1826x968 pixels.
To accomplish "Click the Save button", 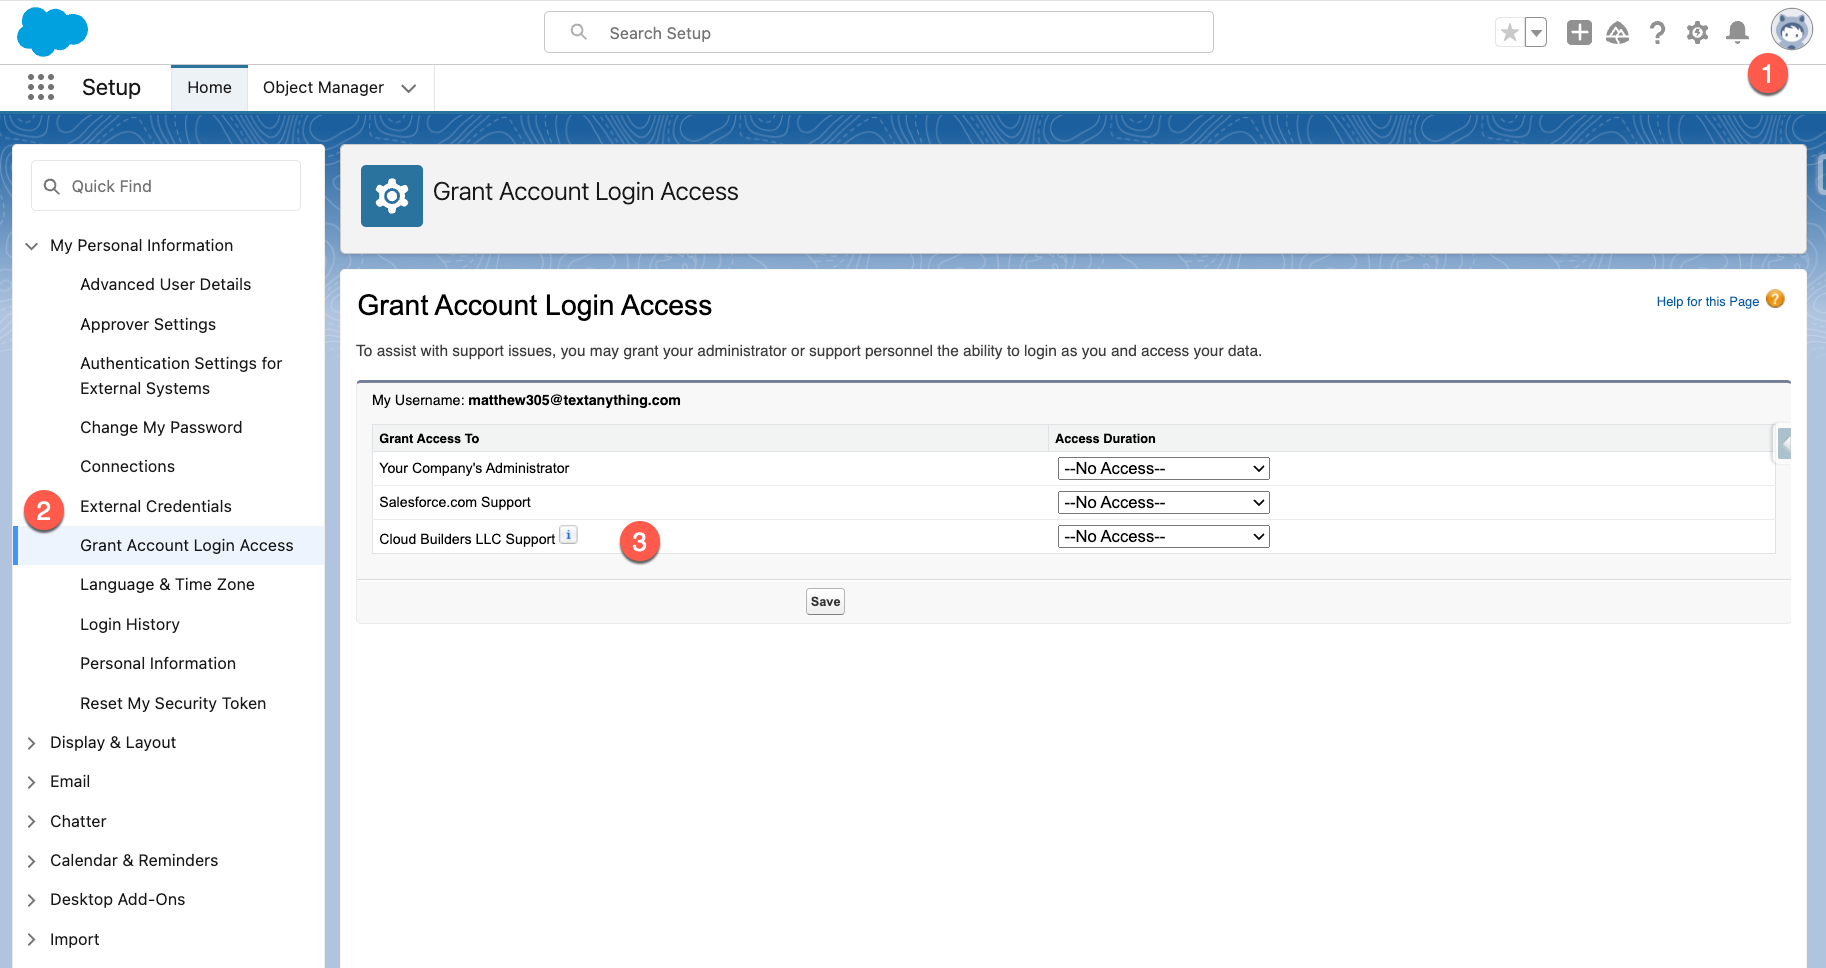I will coord(825,602).
